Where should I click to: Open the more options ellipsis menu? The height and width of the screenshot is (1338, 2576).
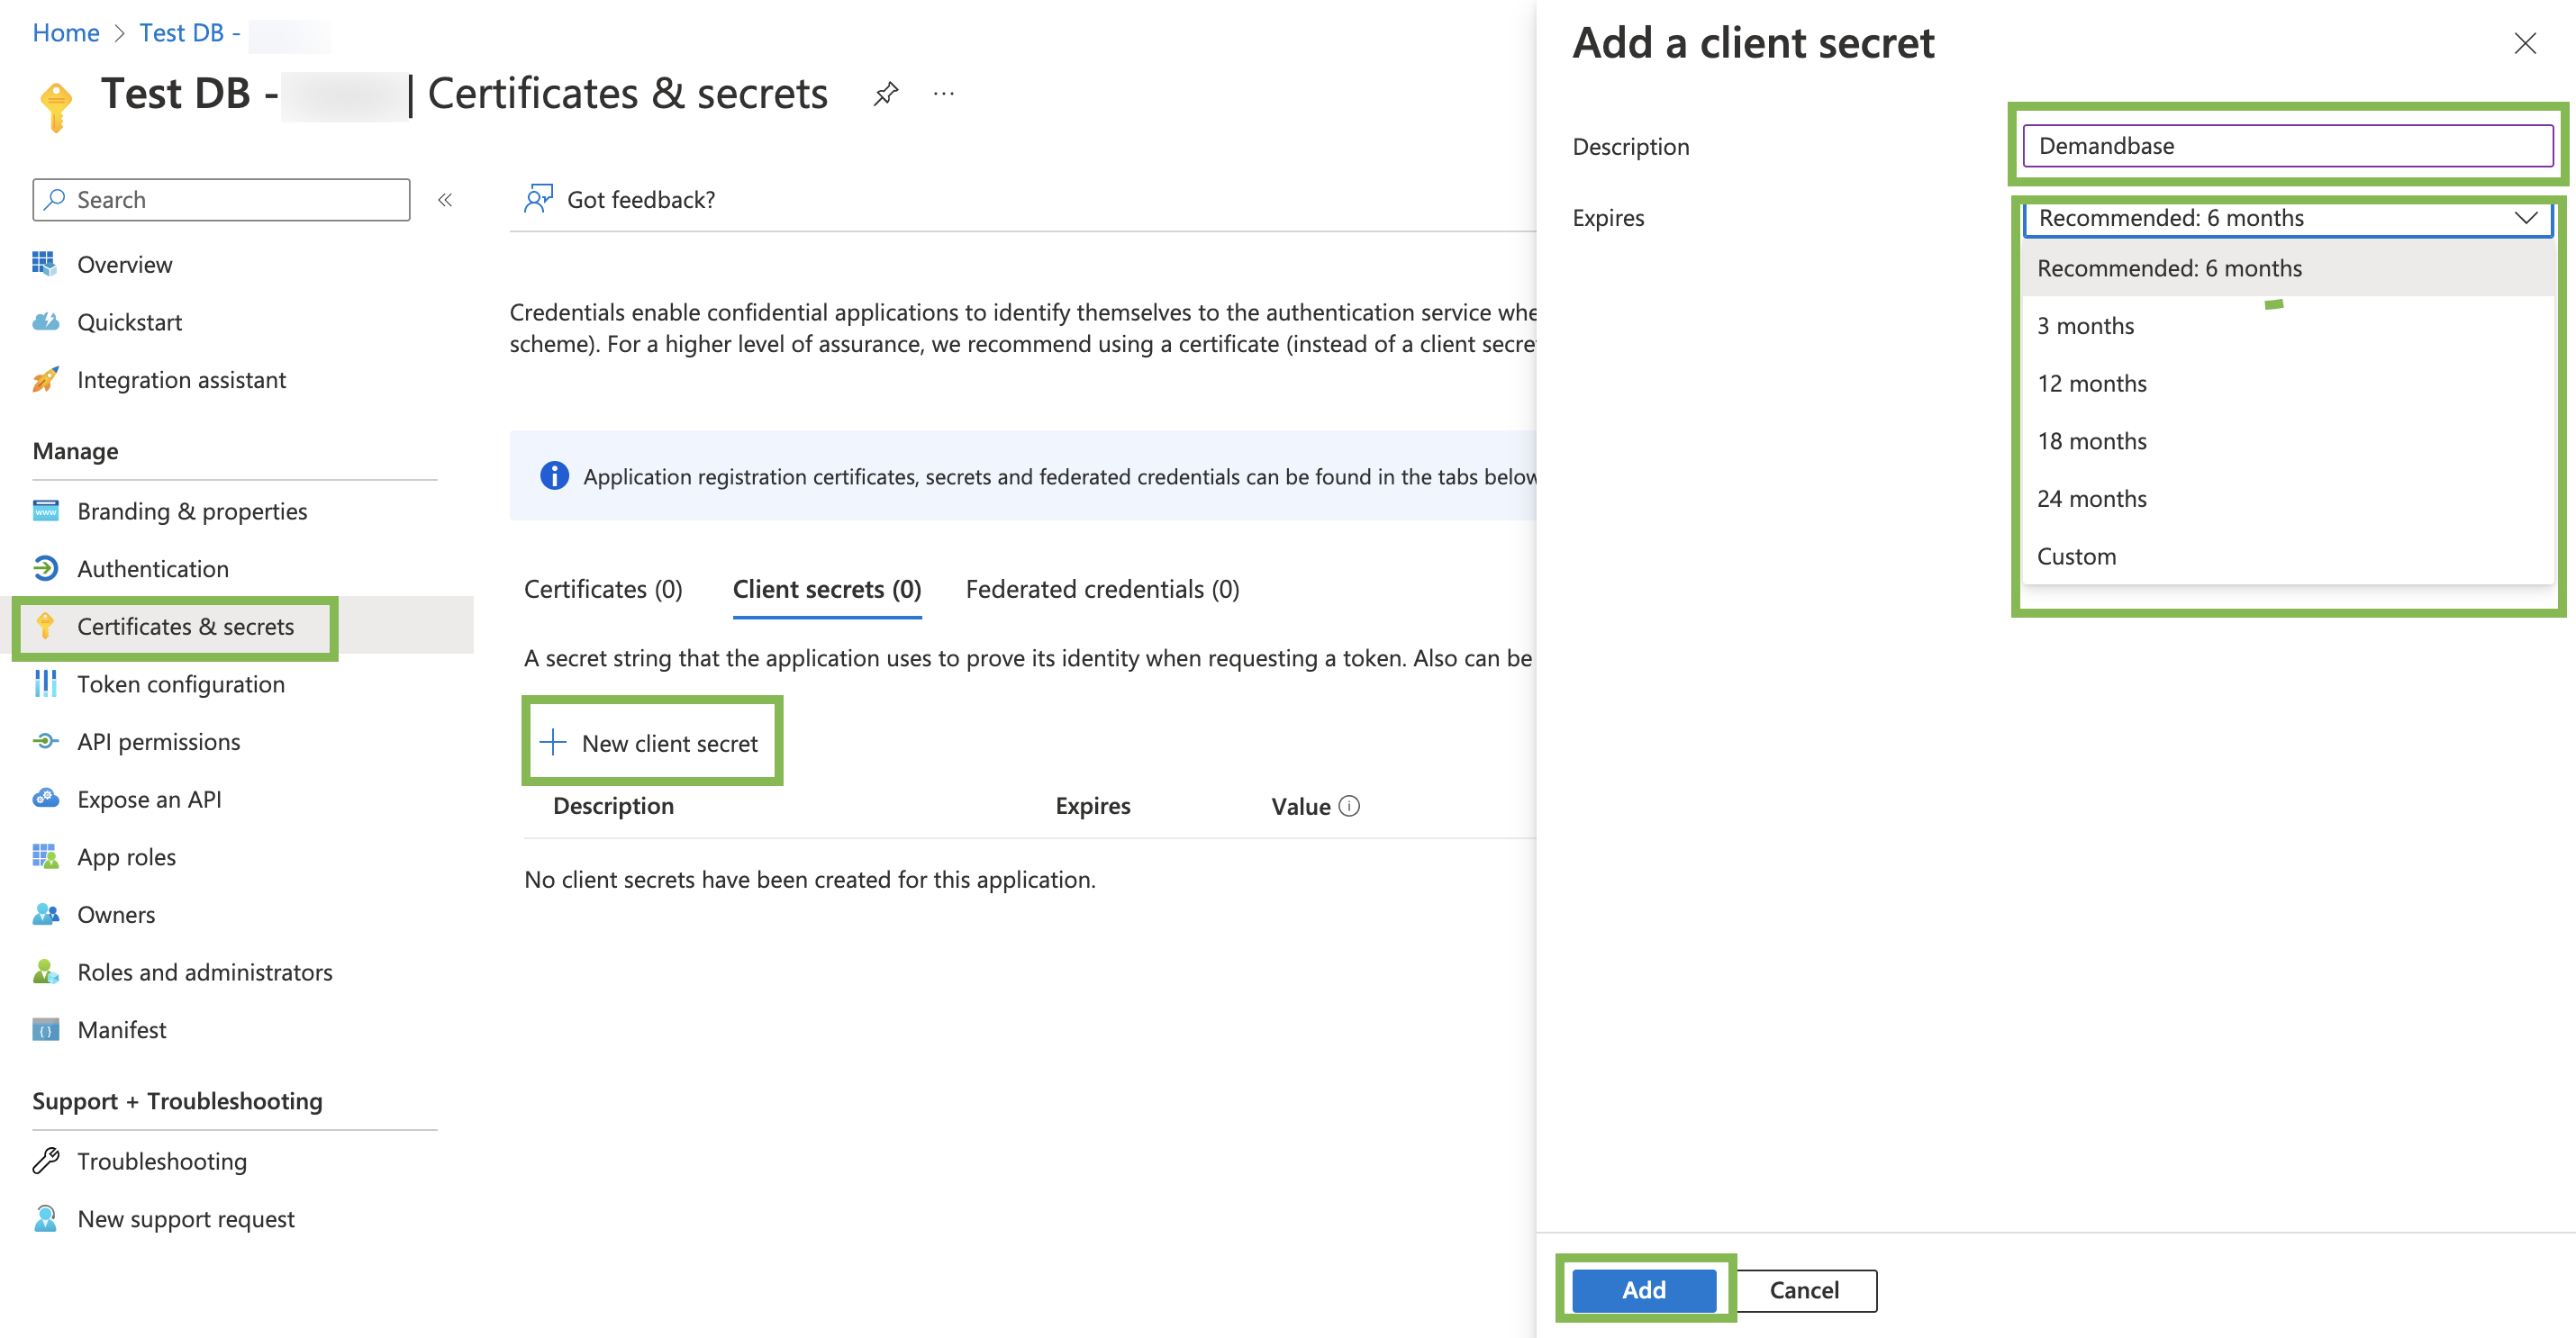tap(943, 94)
